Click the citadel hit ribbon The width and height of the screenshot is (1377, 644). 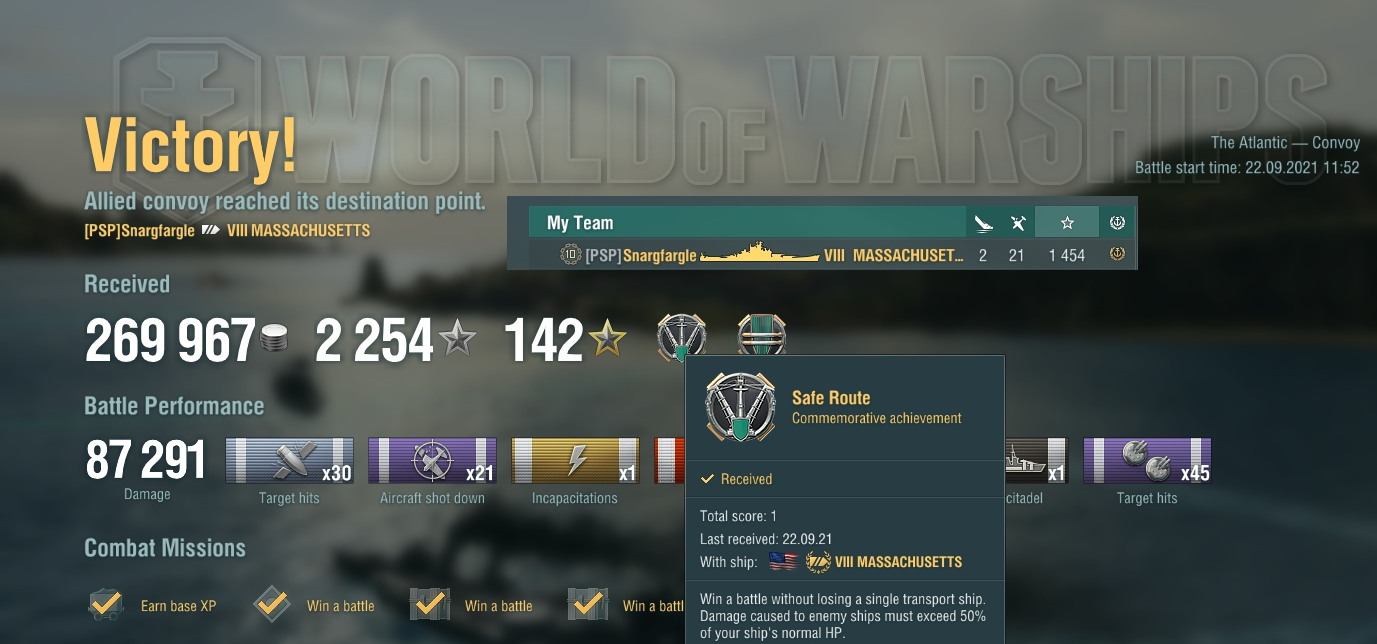click(x=1036, y=461)
